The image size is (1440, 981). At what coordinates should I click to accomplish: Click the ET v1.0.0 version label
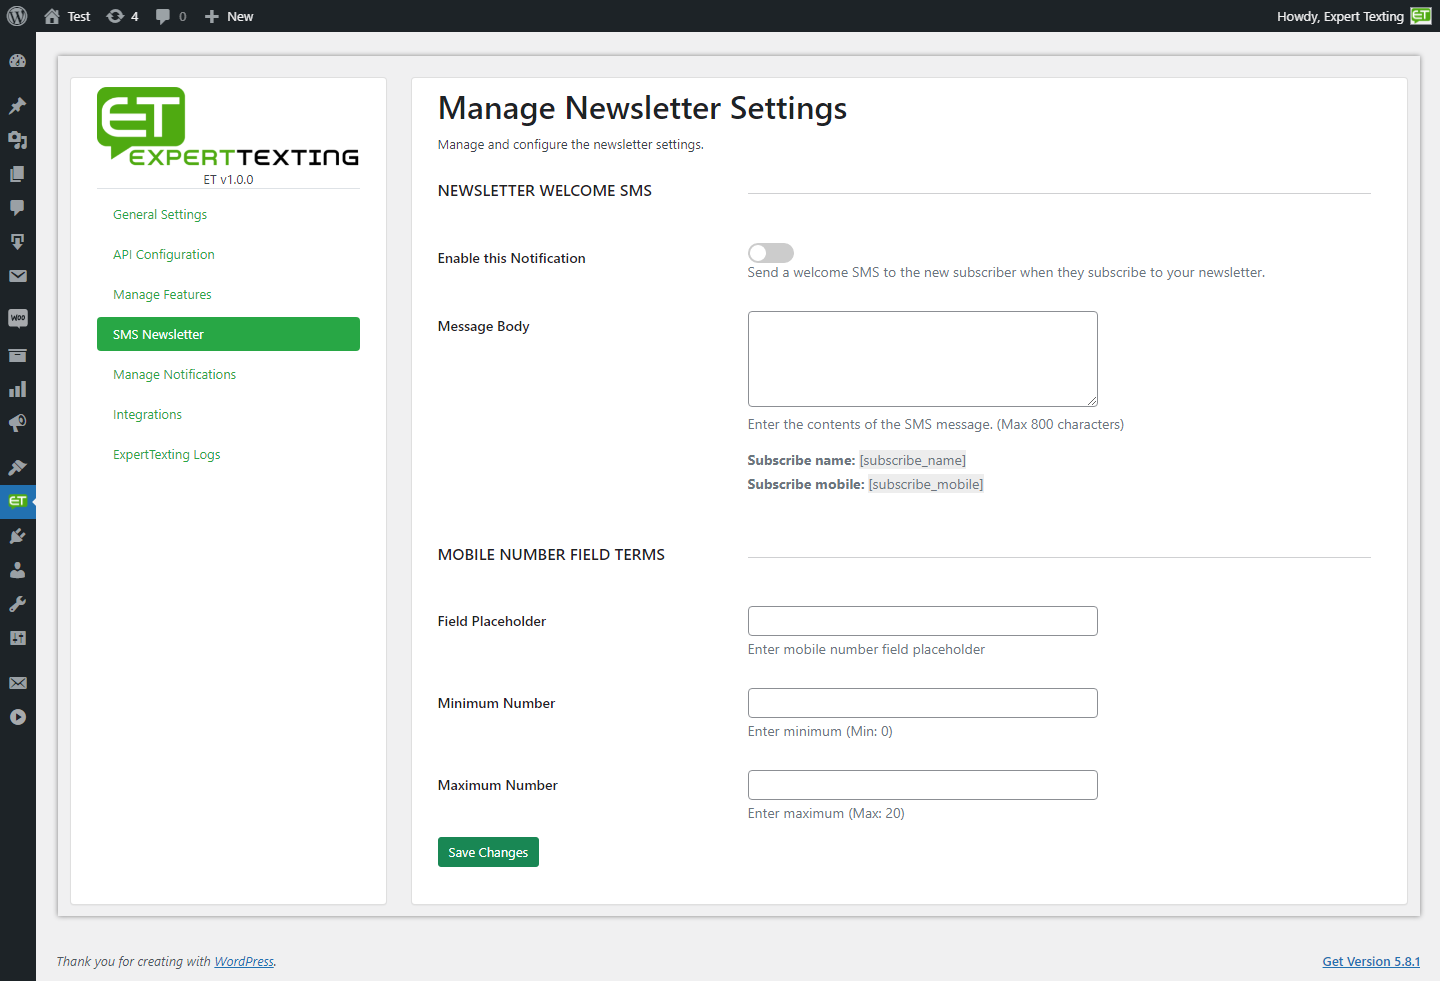click(x=228, y=180)
